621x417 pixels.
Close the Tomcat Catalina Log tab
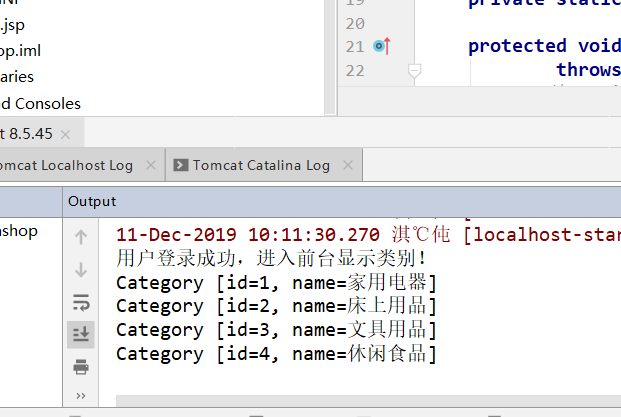[x=348, y=165]
